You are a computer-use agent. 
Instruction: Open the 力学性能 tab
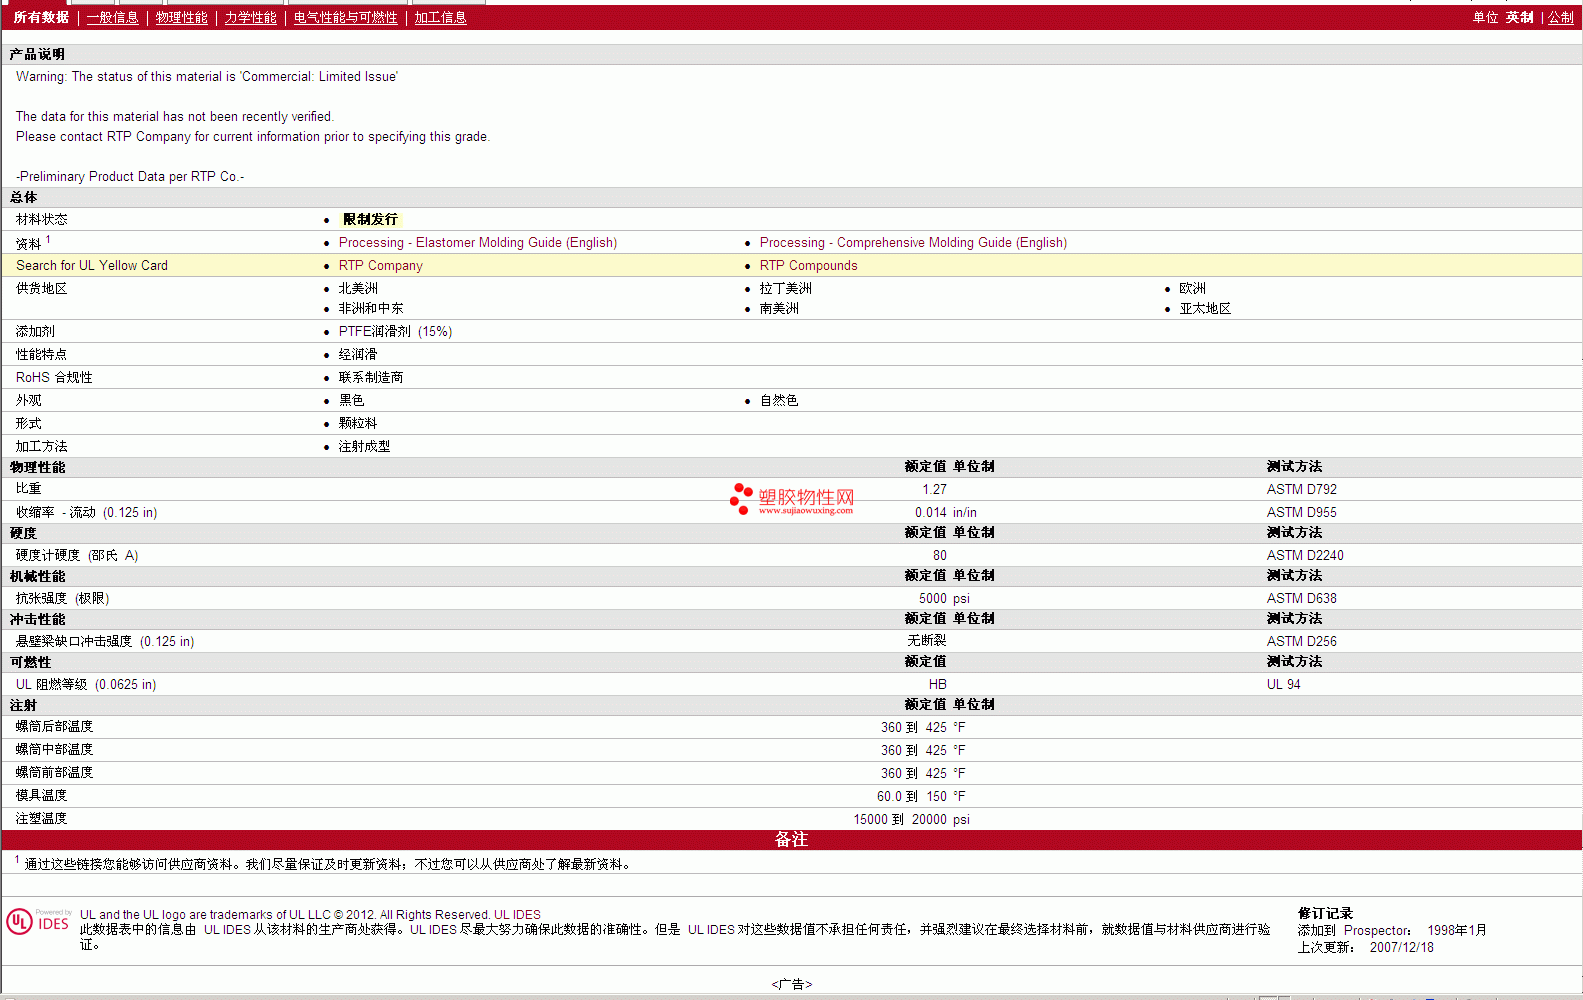point(251,18)
